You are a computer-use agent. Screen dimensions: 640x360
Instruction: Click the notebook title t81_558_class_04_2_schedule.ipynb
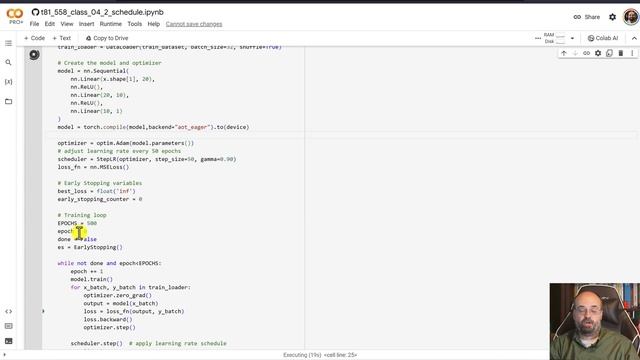(x=102, y=12)
